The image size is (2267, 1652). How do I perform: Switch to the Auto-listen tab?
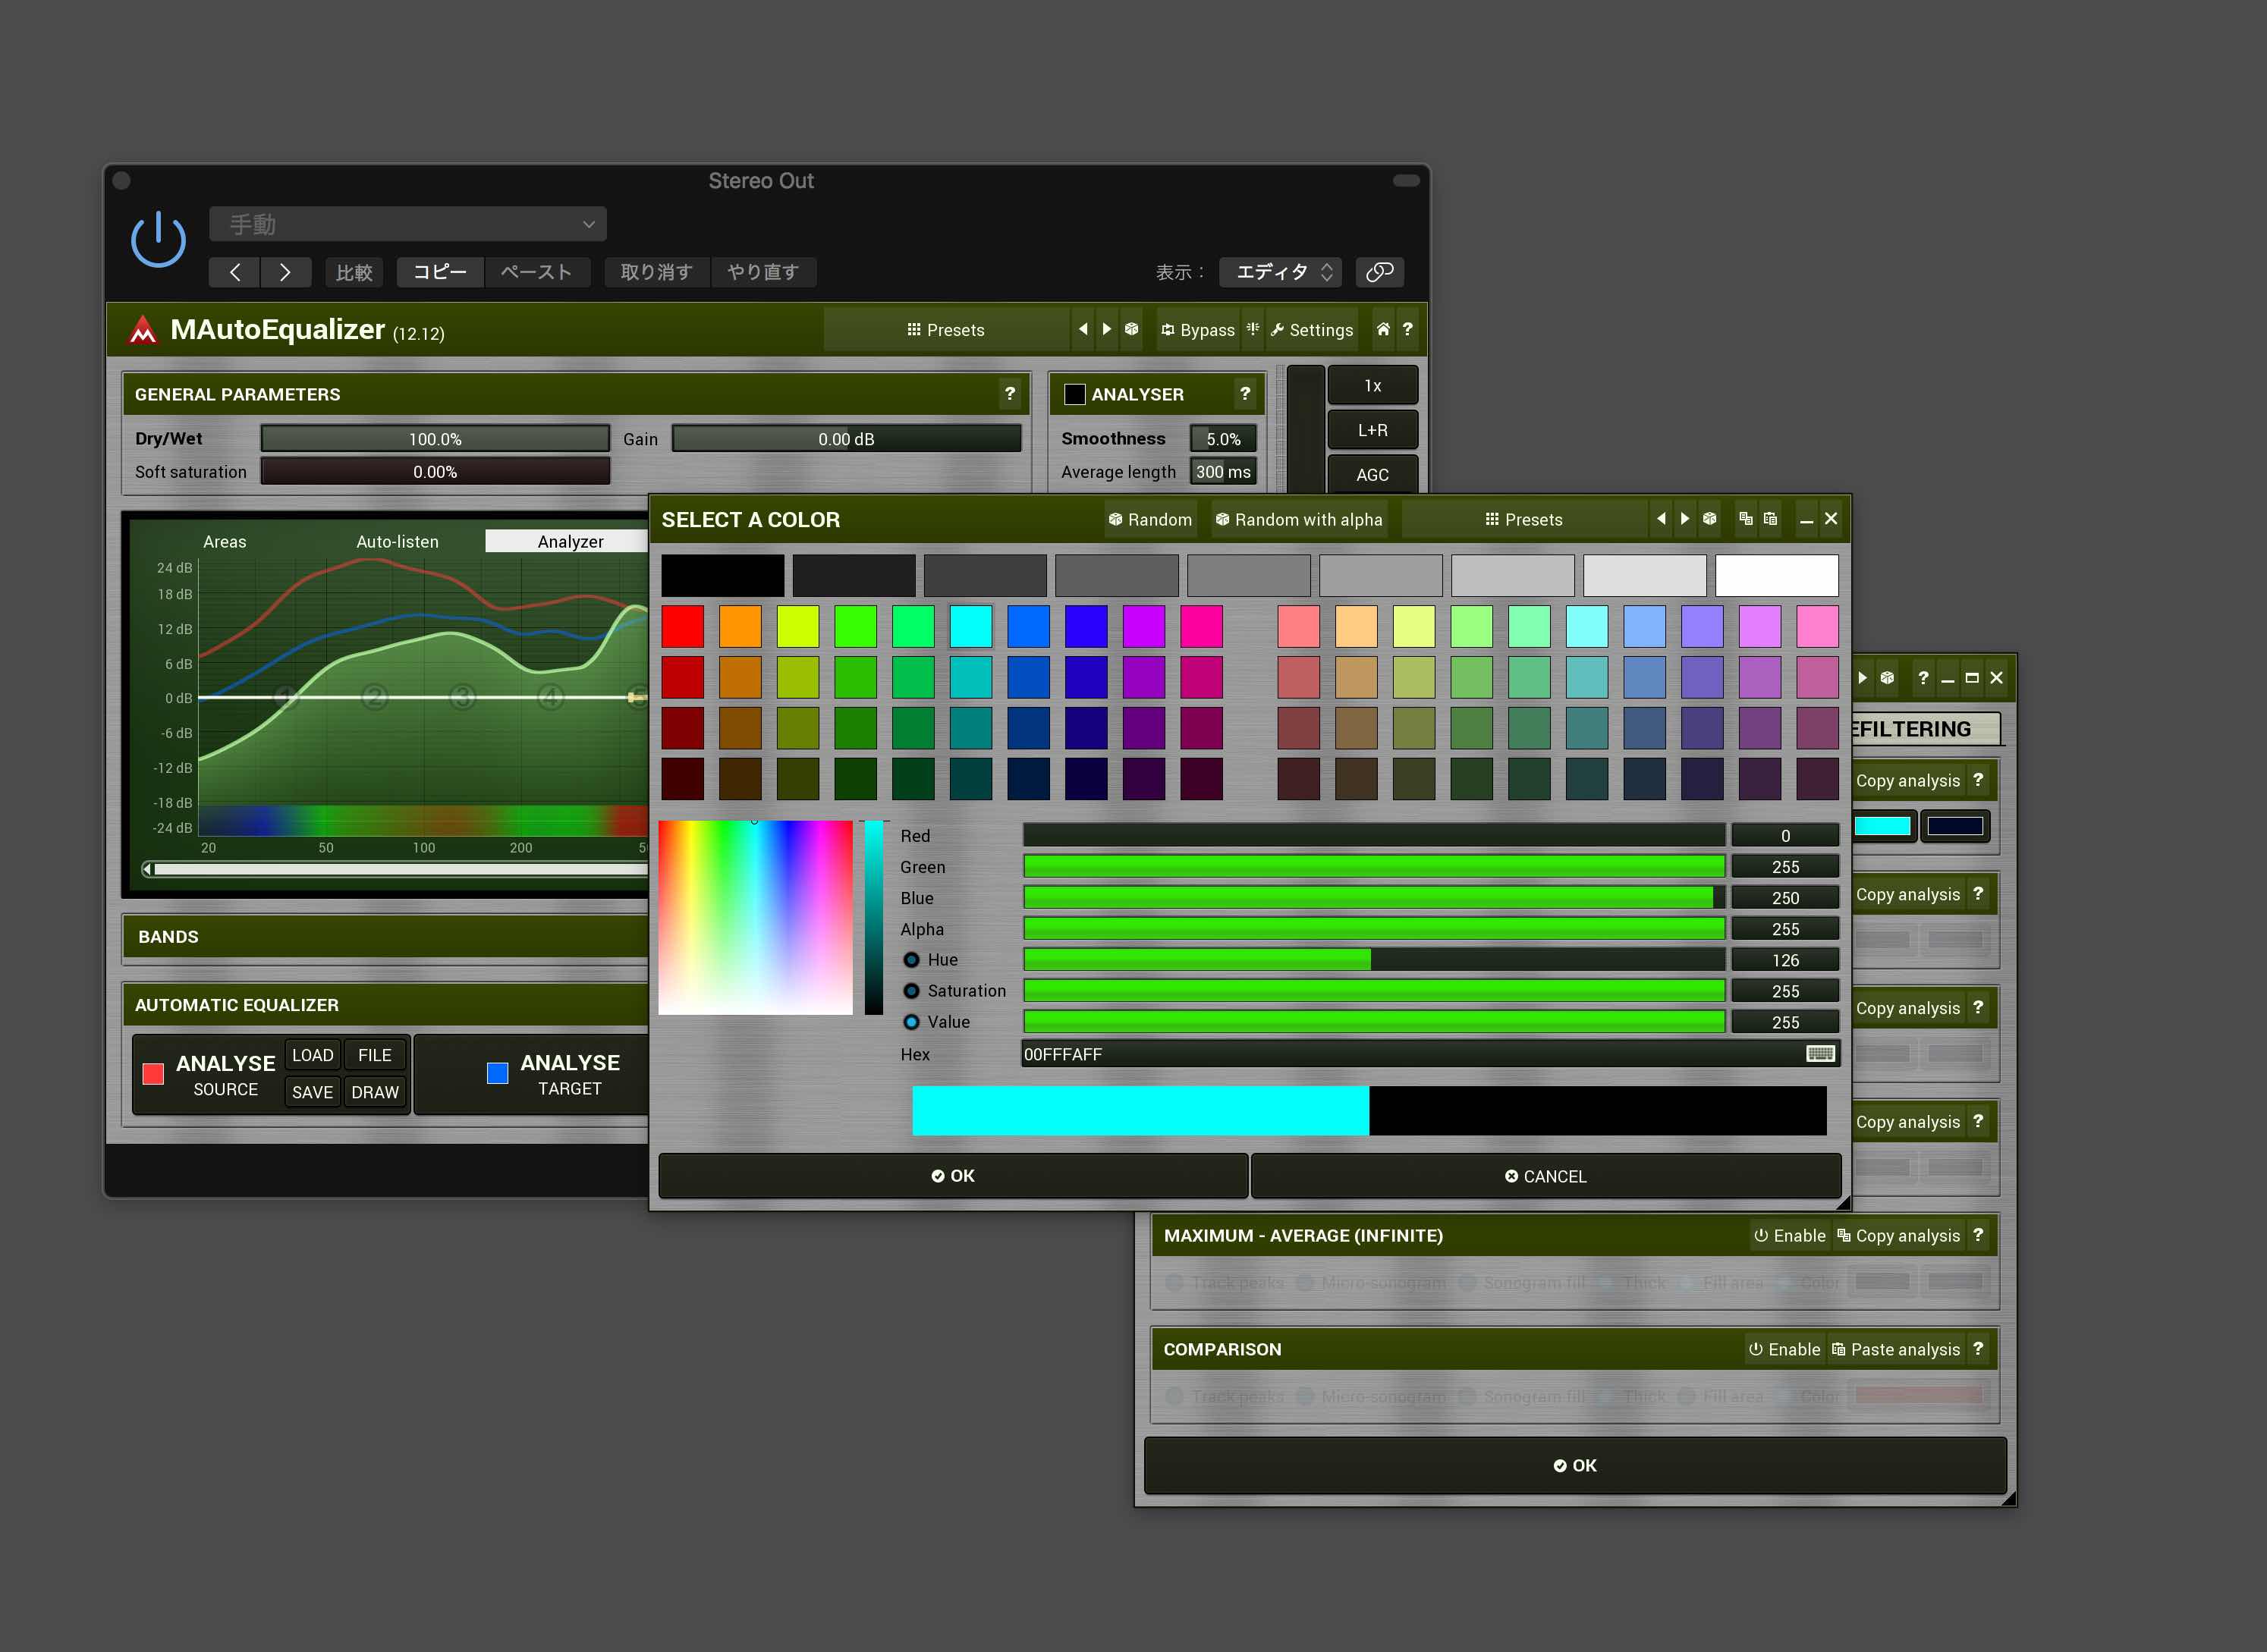397,542
